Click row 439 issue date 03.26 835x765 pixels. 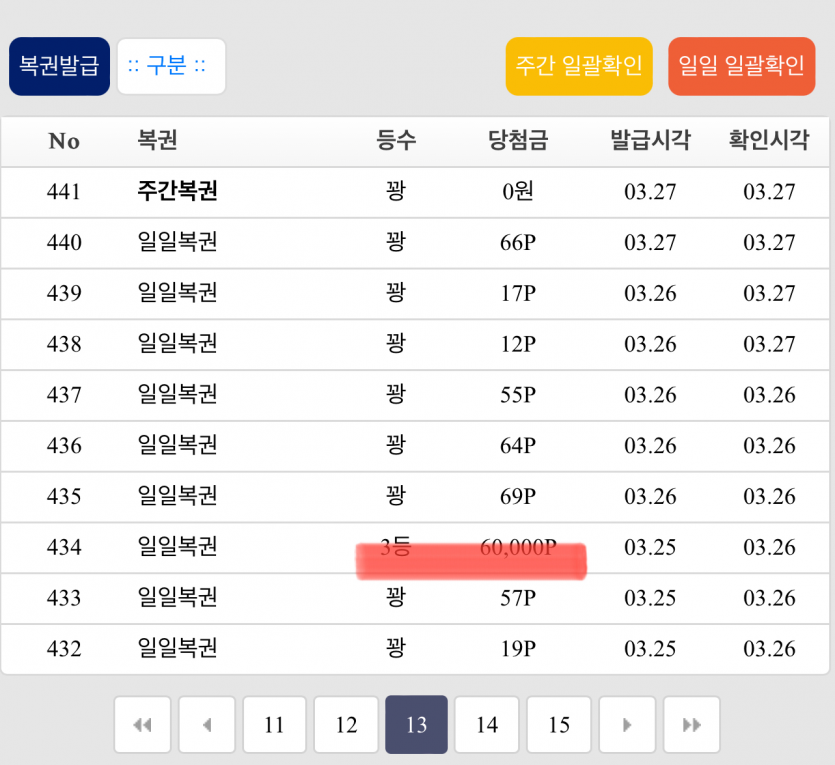tap(650, 293)
